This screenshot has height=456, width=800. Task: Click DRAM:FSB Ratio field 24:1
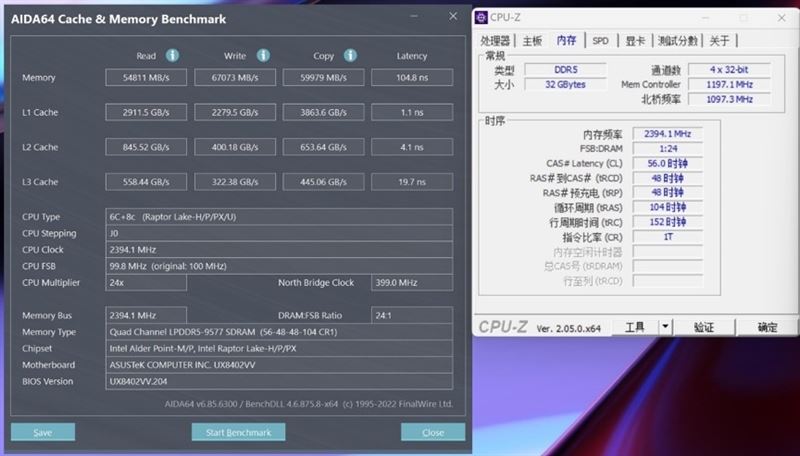(412, 315)
